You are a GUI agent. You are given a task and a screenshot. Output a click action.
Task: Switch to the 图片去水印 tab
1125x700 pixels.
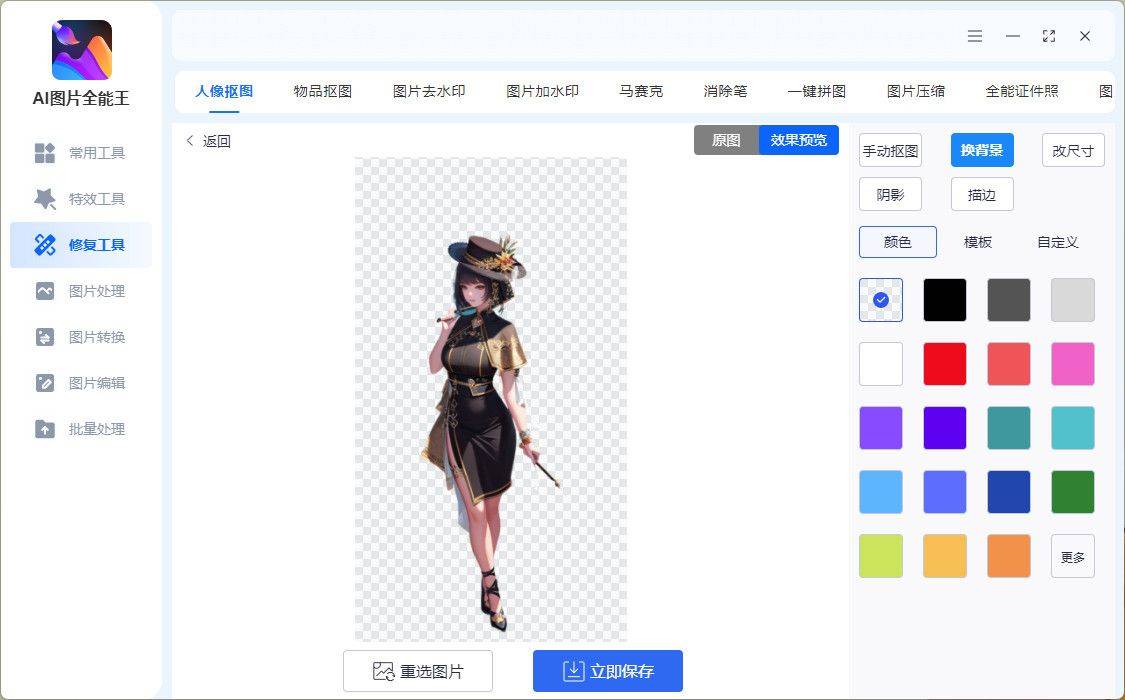[x=429, y=91]
